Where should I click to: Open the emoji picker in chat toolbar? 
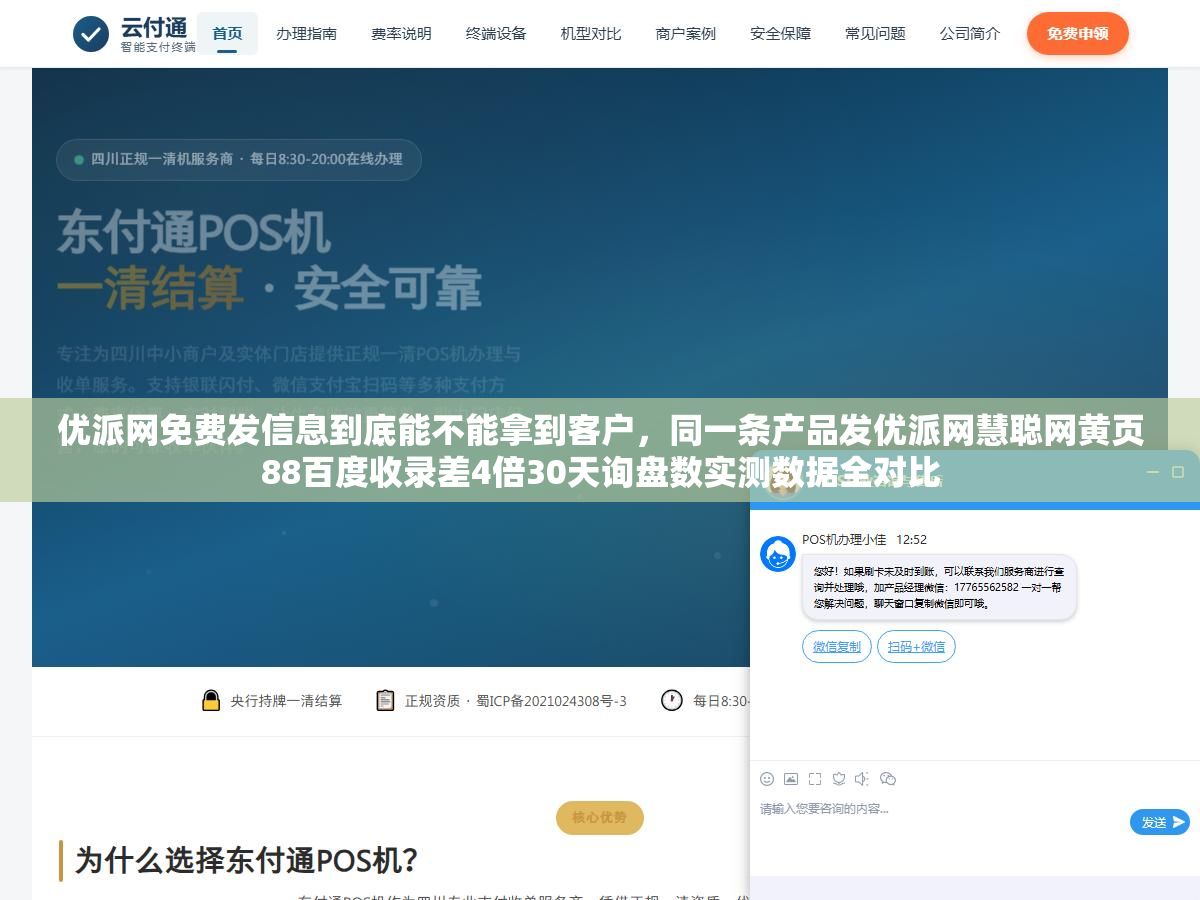767,779
